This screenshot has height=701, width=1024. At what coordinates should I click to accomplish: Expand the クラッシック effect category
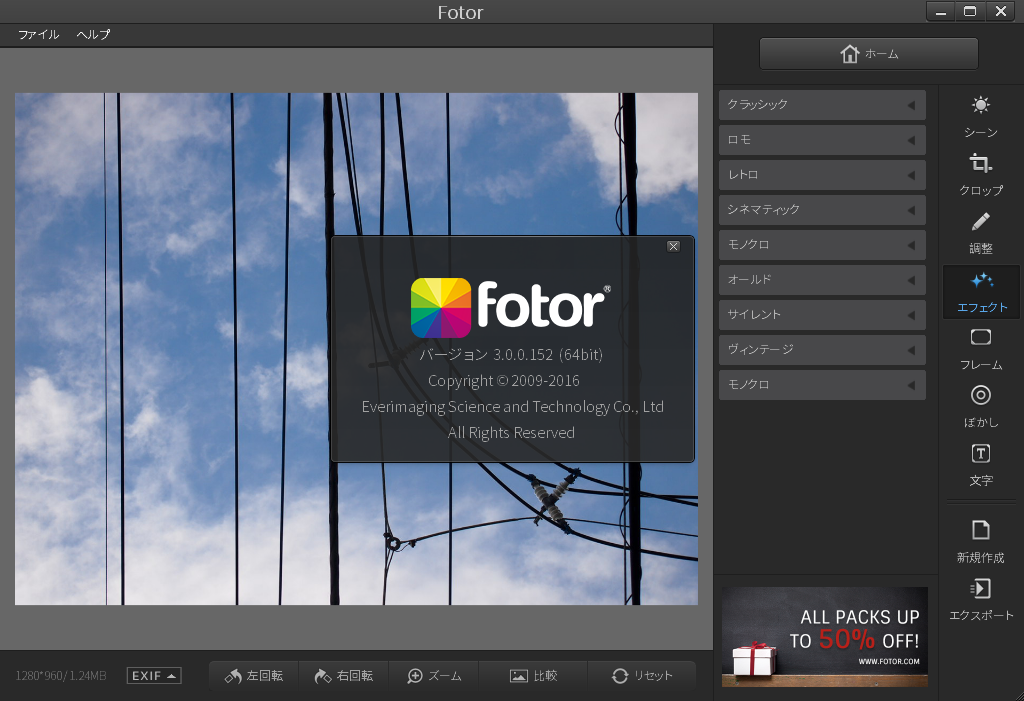point(822,104)
